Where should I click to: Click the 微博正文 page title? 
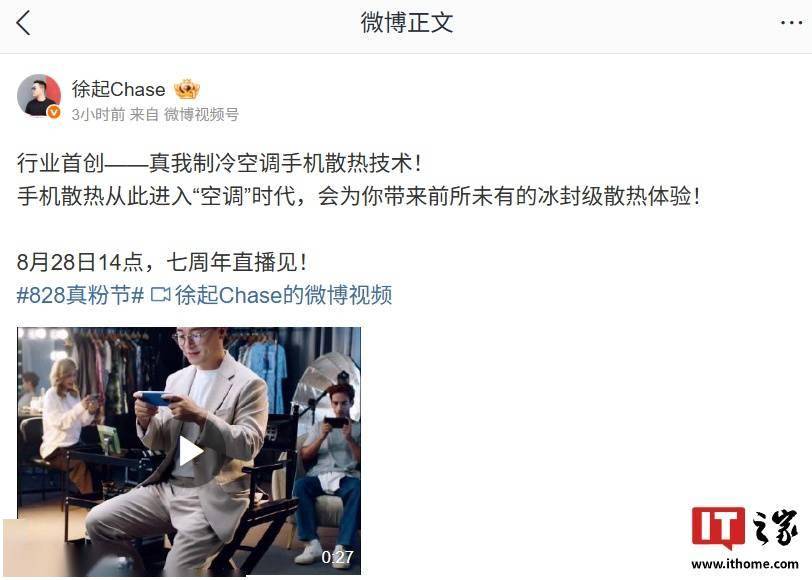407,23
